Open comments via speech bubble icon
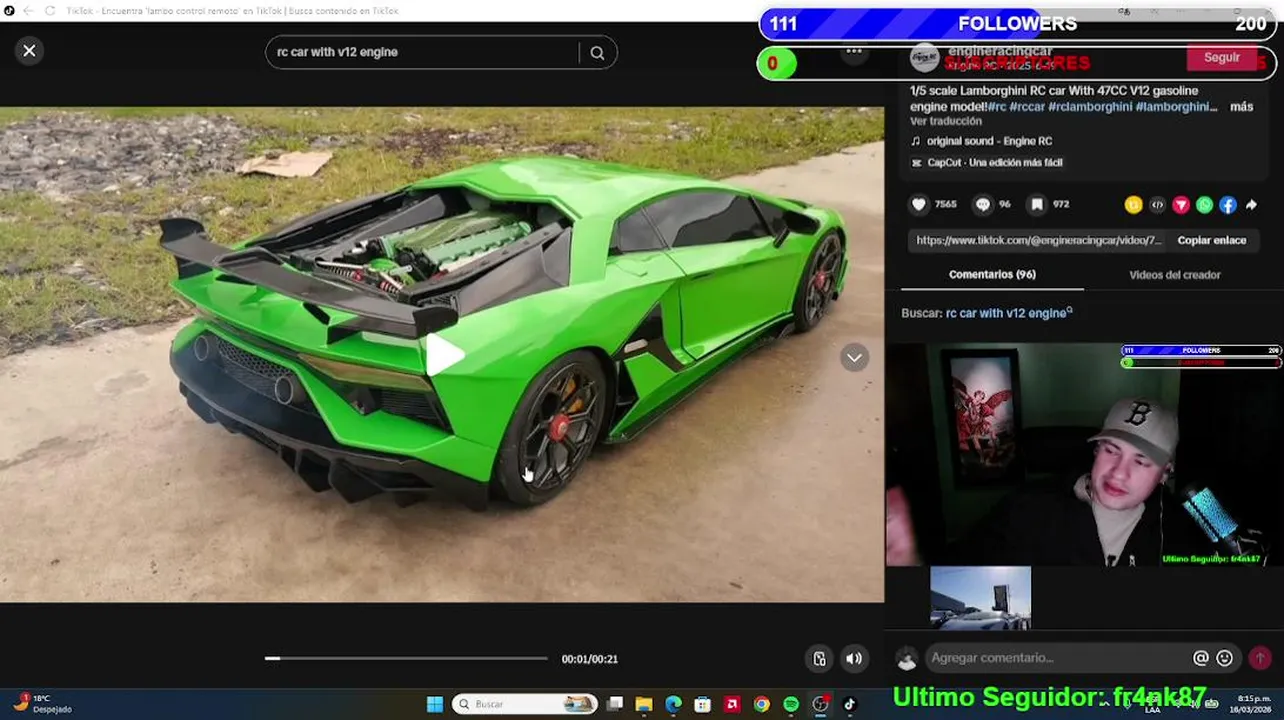1284x720 pixels. [x=983, y=204]
